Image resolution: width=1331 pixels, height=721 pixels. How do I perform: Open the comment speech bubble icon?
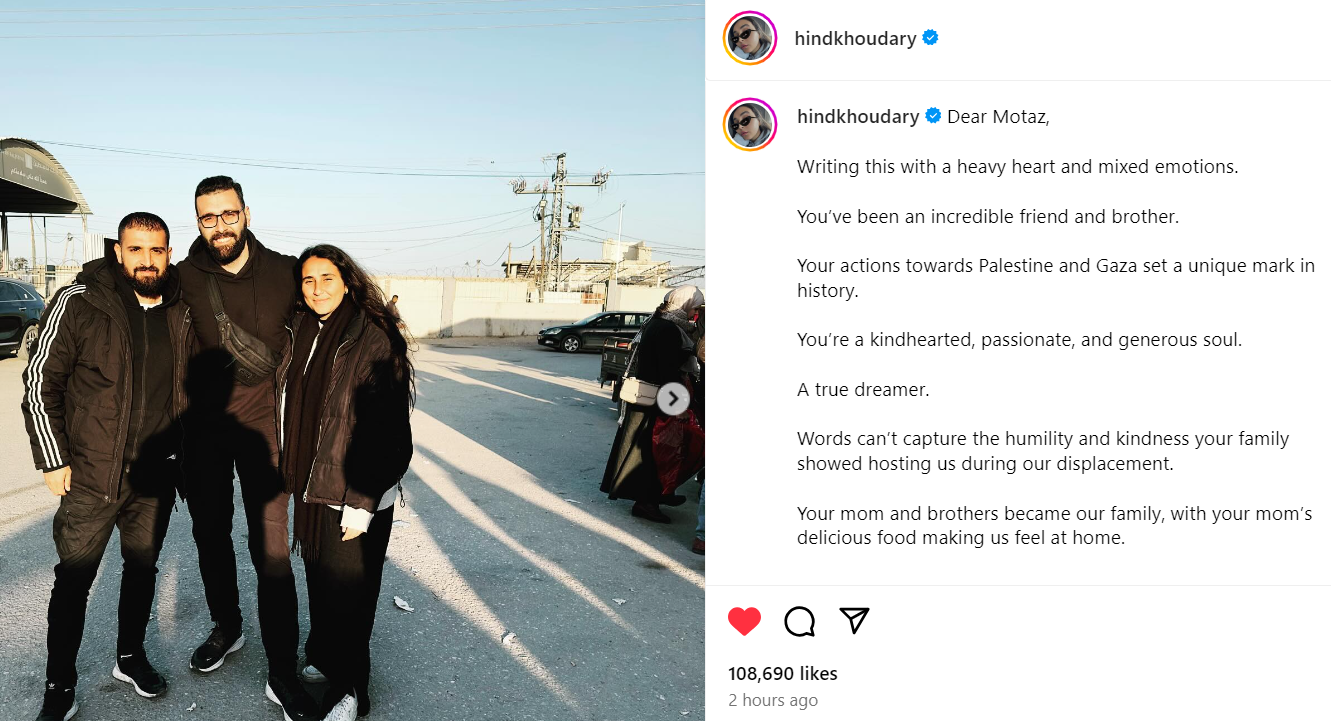(799, 621)
